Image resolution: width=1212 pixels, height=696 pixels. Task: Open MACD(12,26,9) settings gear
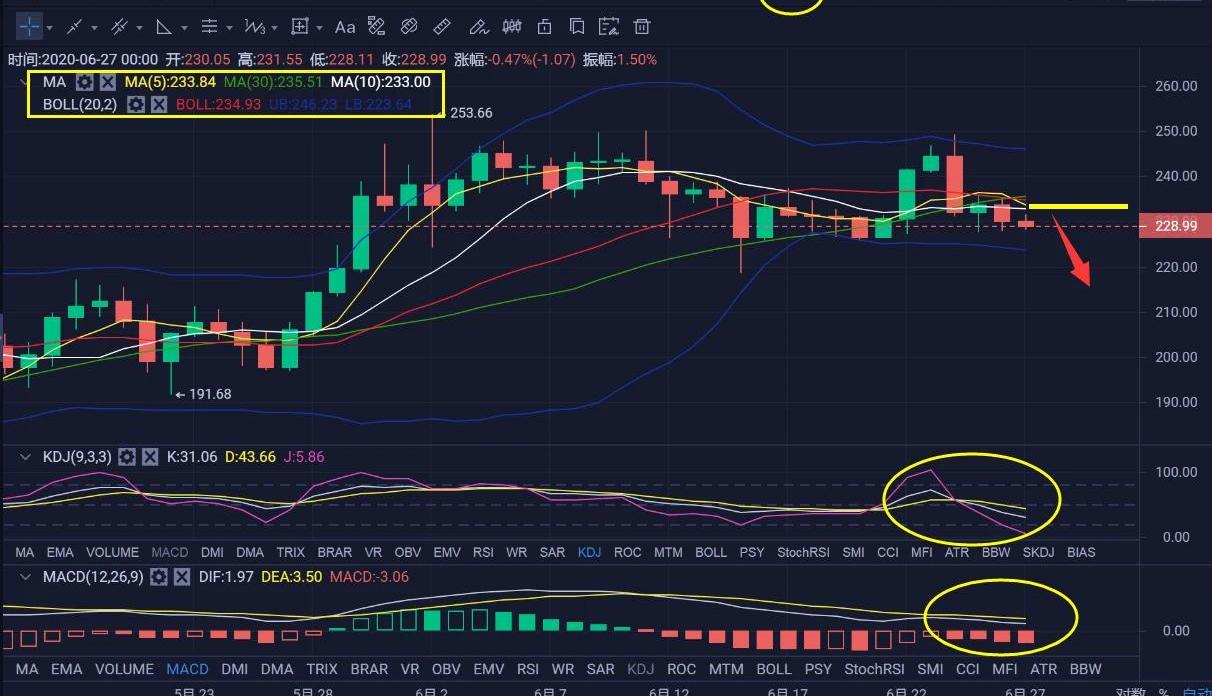point(159,577)
